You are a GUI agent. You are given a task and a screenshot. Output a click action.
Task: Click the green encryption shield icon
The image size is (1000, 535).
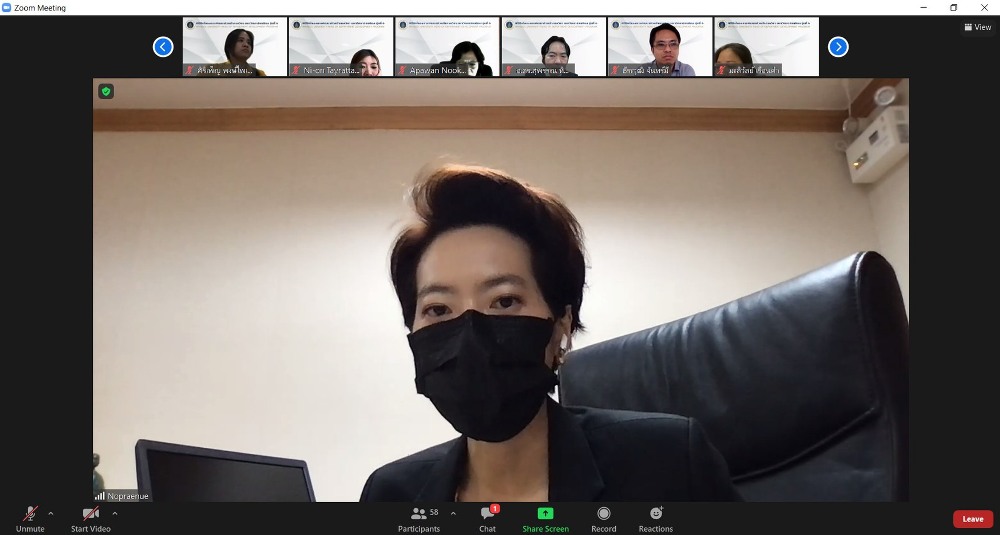pos(106,91)
